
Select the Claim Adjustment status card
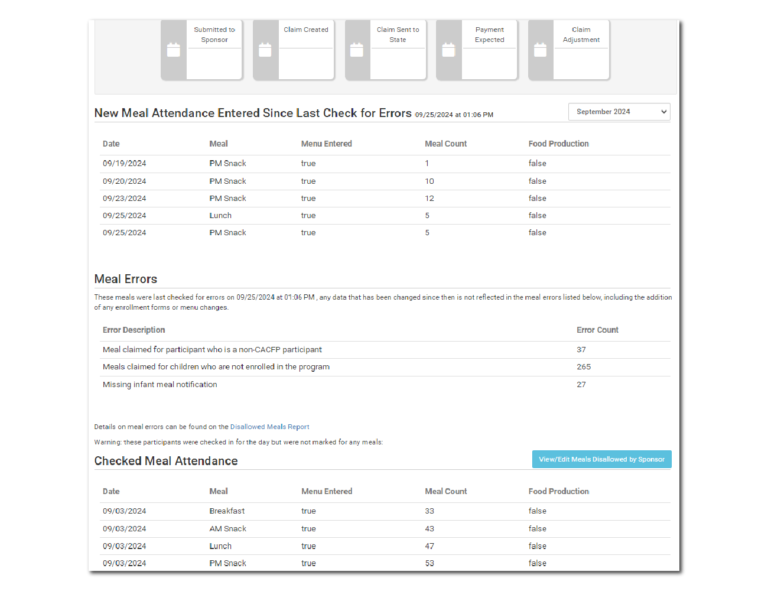point(581,47)
